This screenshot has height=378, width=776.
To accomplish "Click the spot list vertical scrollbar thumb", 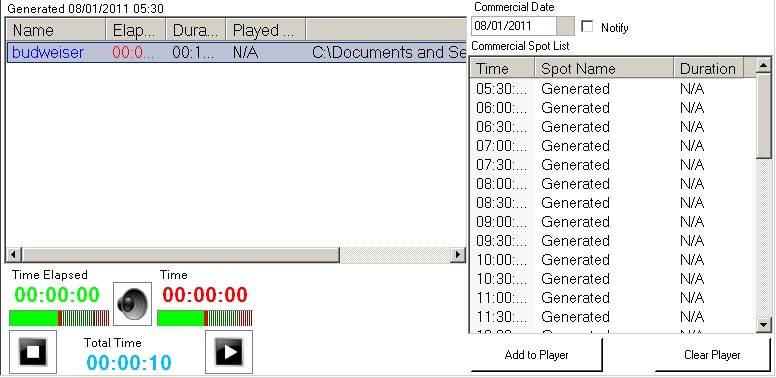I will 764,117.
